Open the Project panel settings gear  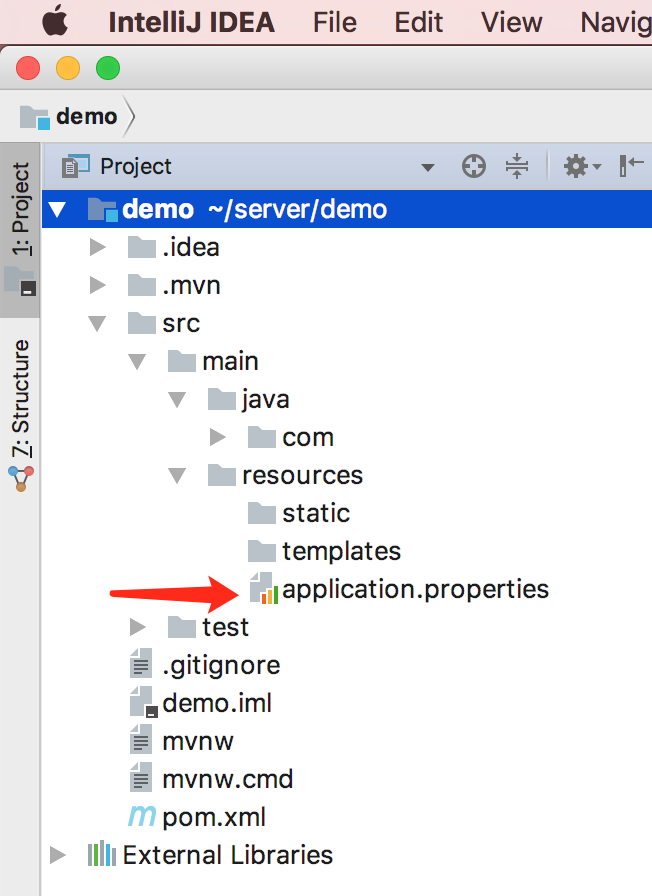577,167
